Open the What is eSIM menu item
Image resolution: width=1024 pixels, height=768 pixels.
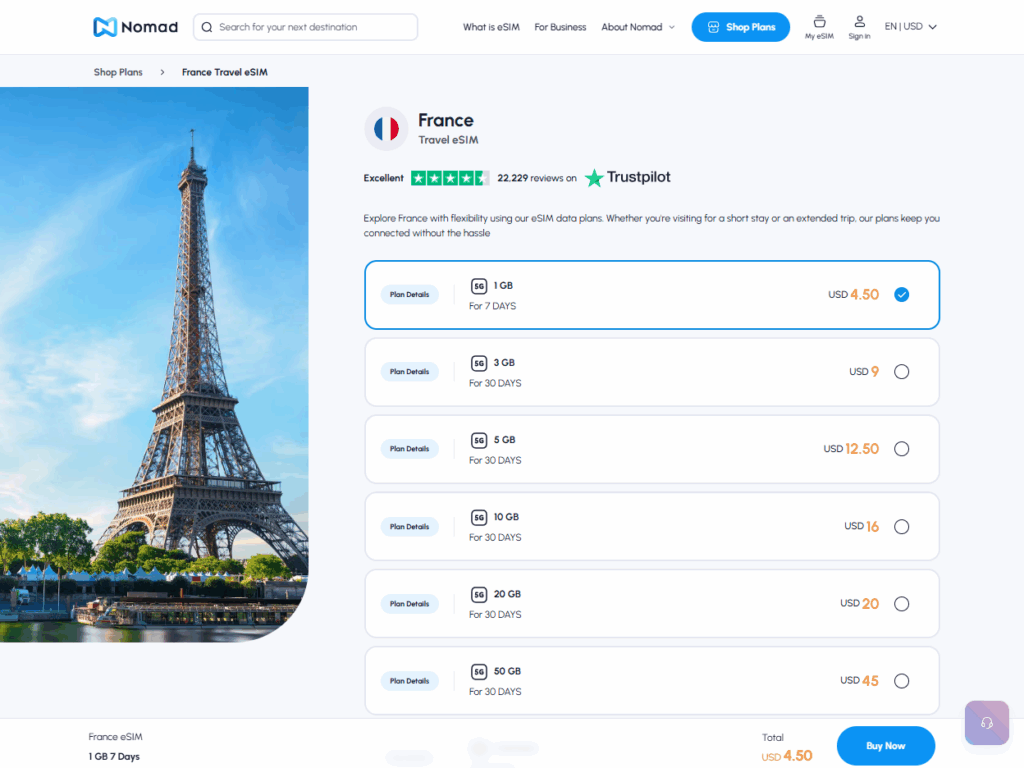492,27
